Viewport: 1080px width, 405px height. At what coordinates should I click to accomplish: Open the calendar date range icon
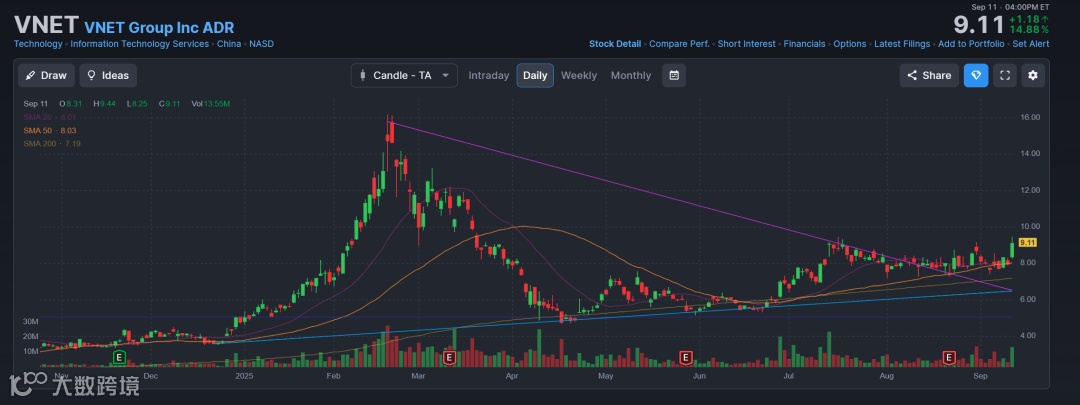(x=674, y=76)
